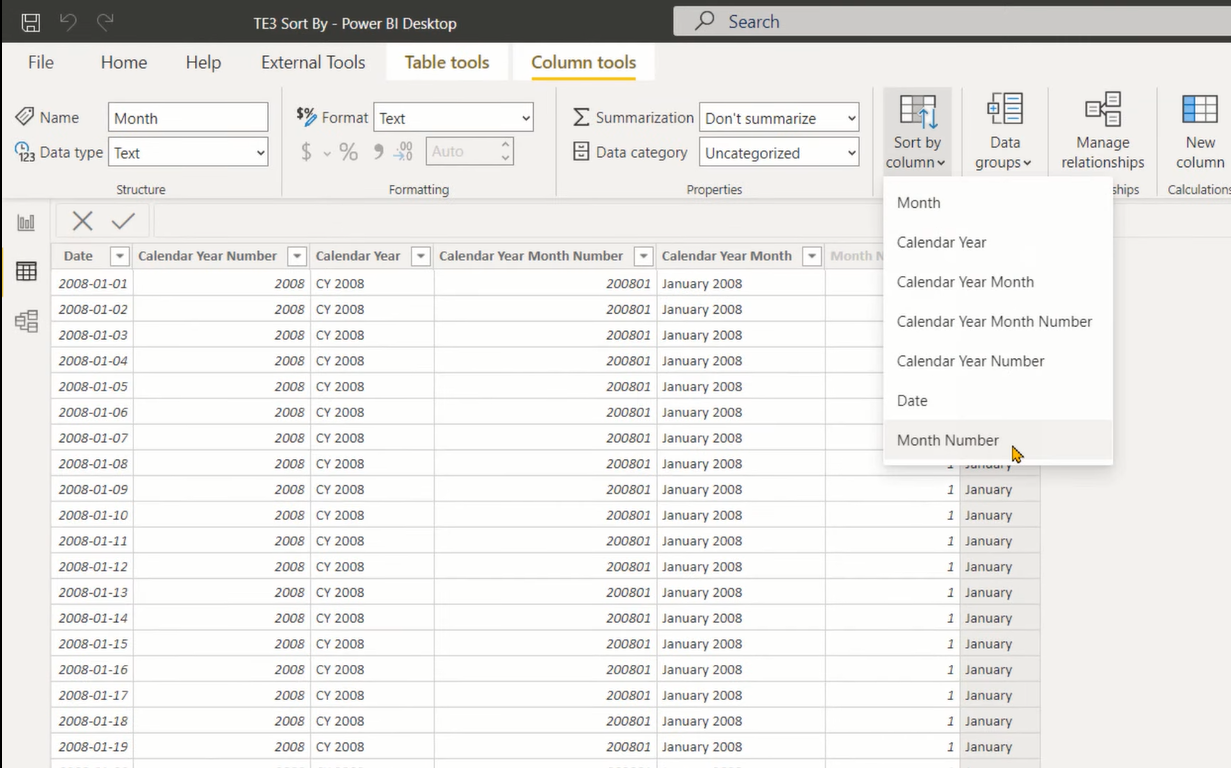
Task: Commit formula with the checkmark icon
Action: 123,221
